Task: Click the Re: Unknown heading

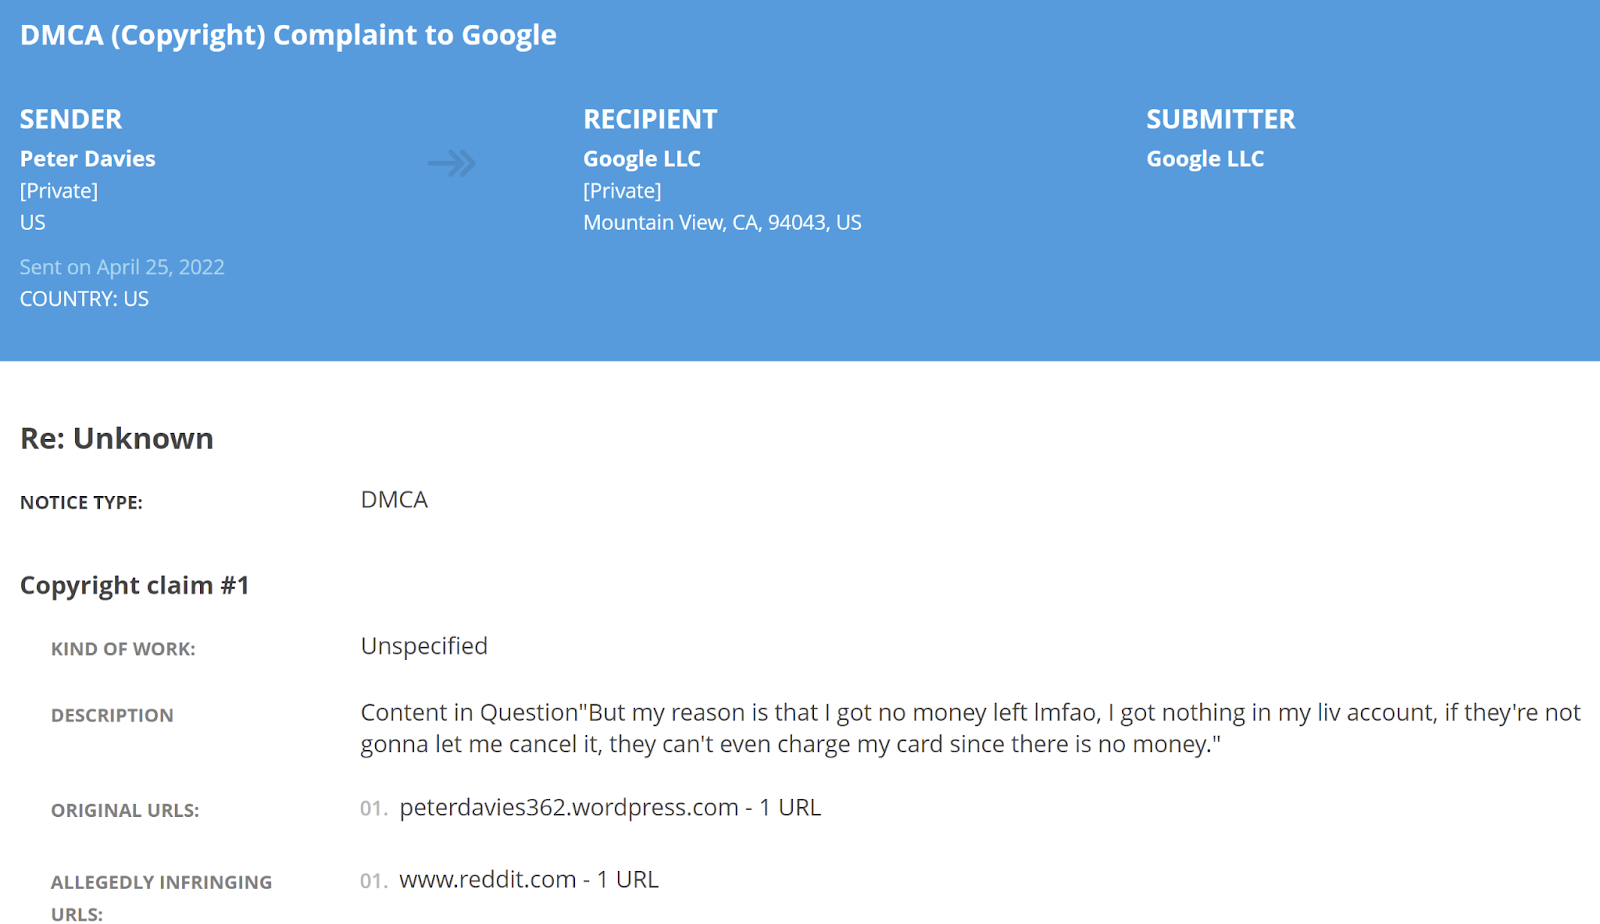Action: click(117, 438)
